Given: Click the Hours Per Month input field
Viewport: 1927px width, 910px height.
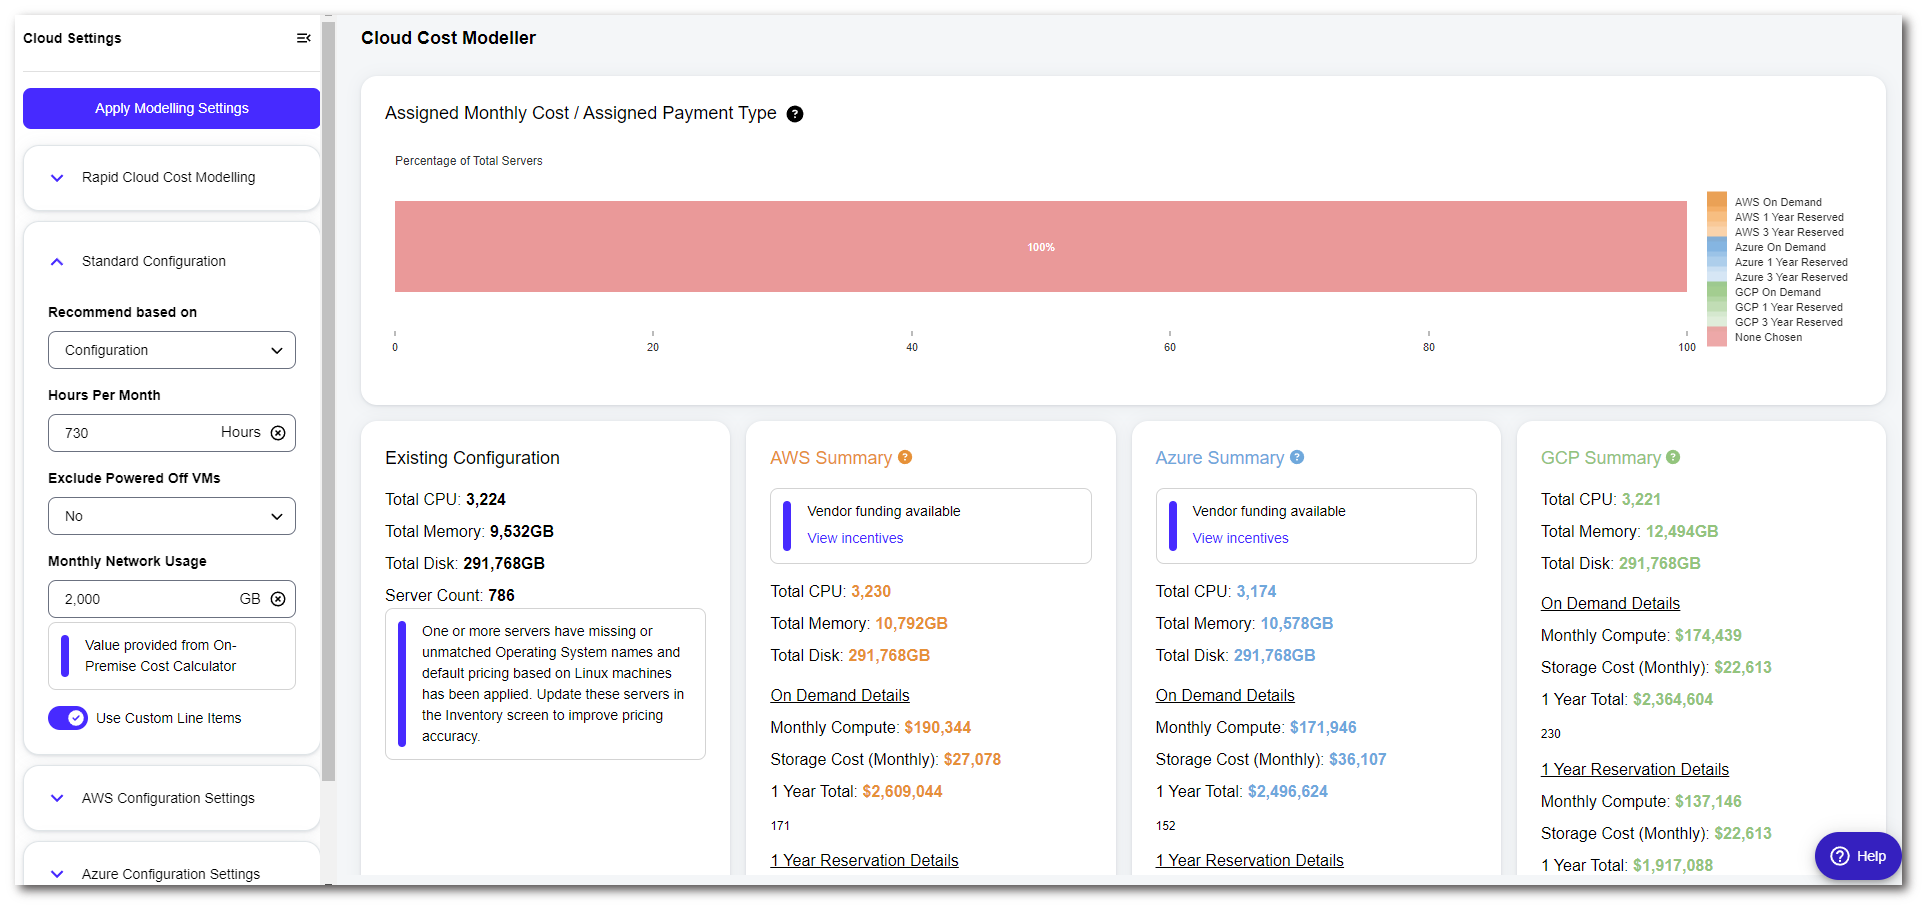Looking at the screenshot, I should (x=135, y=433).
